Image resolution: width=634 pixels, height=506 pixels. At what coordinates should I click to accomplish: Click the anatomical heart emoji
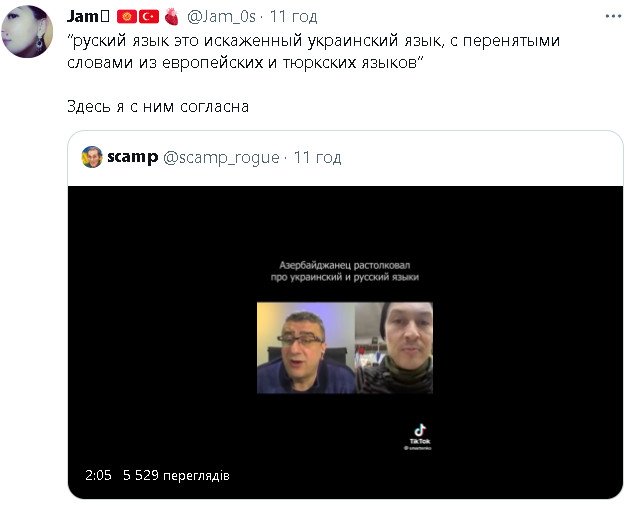[x=172, y=17]
